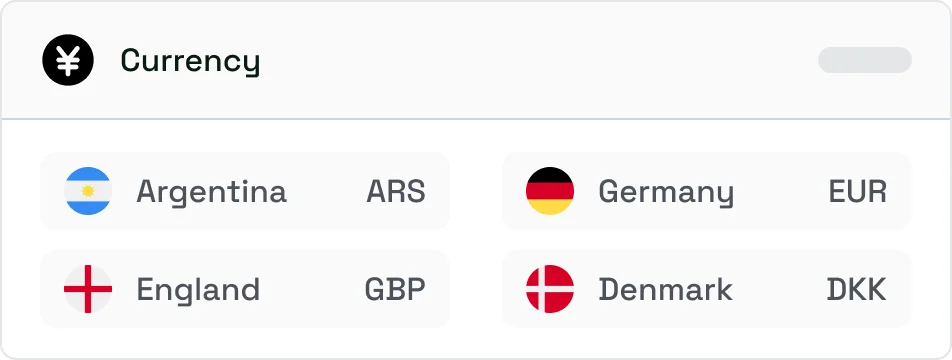Click the Argentina country name
Image resolution: width=952 pixels, height=360 pixels.
click(211, 192)
